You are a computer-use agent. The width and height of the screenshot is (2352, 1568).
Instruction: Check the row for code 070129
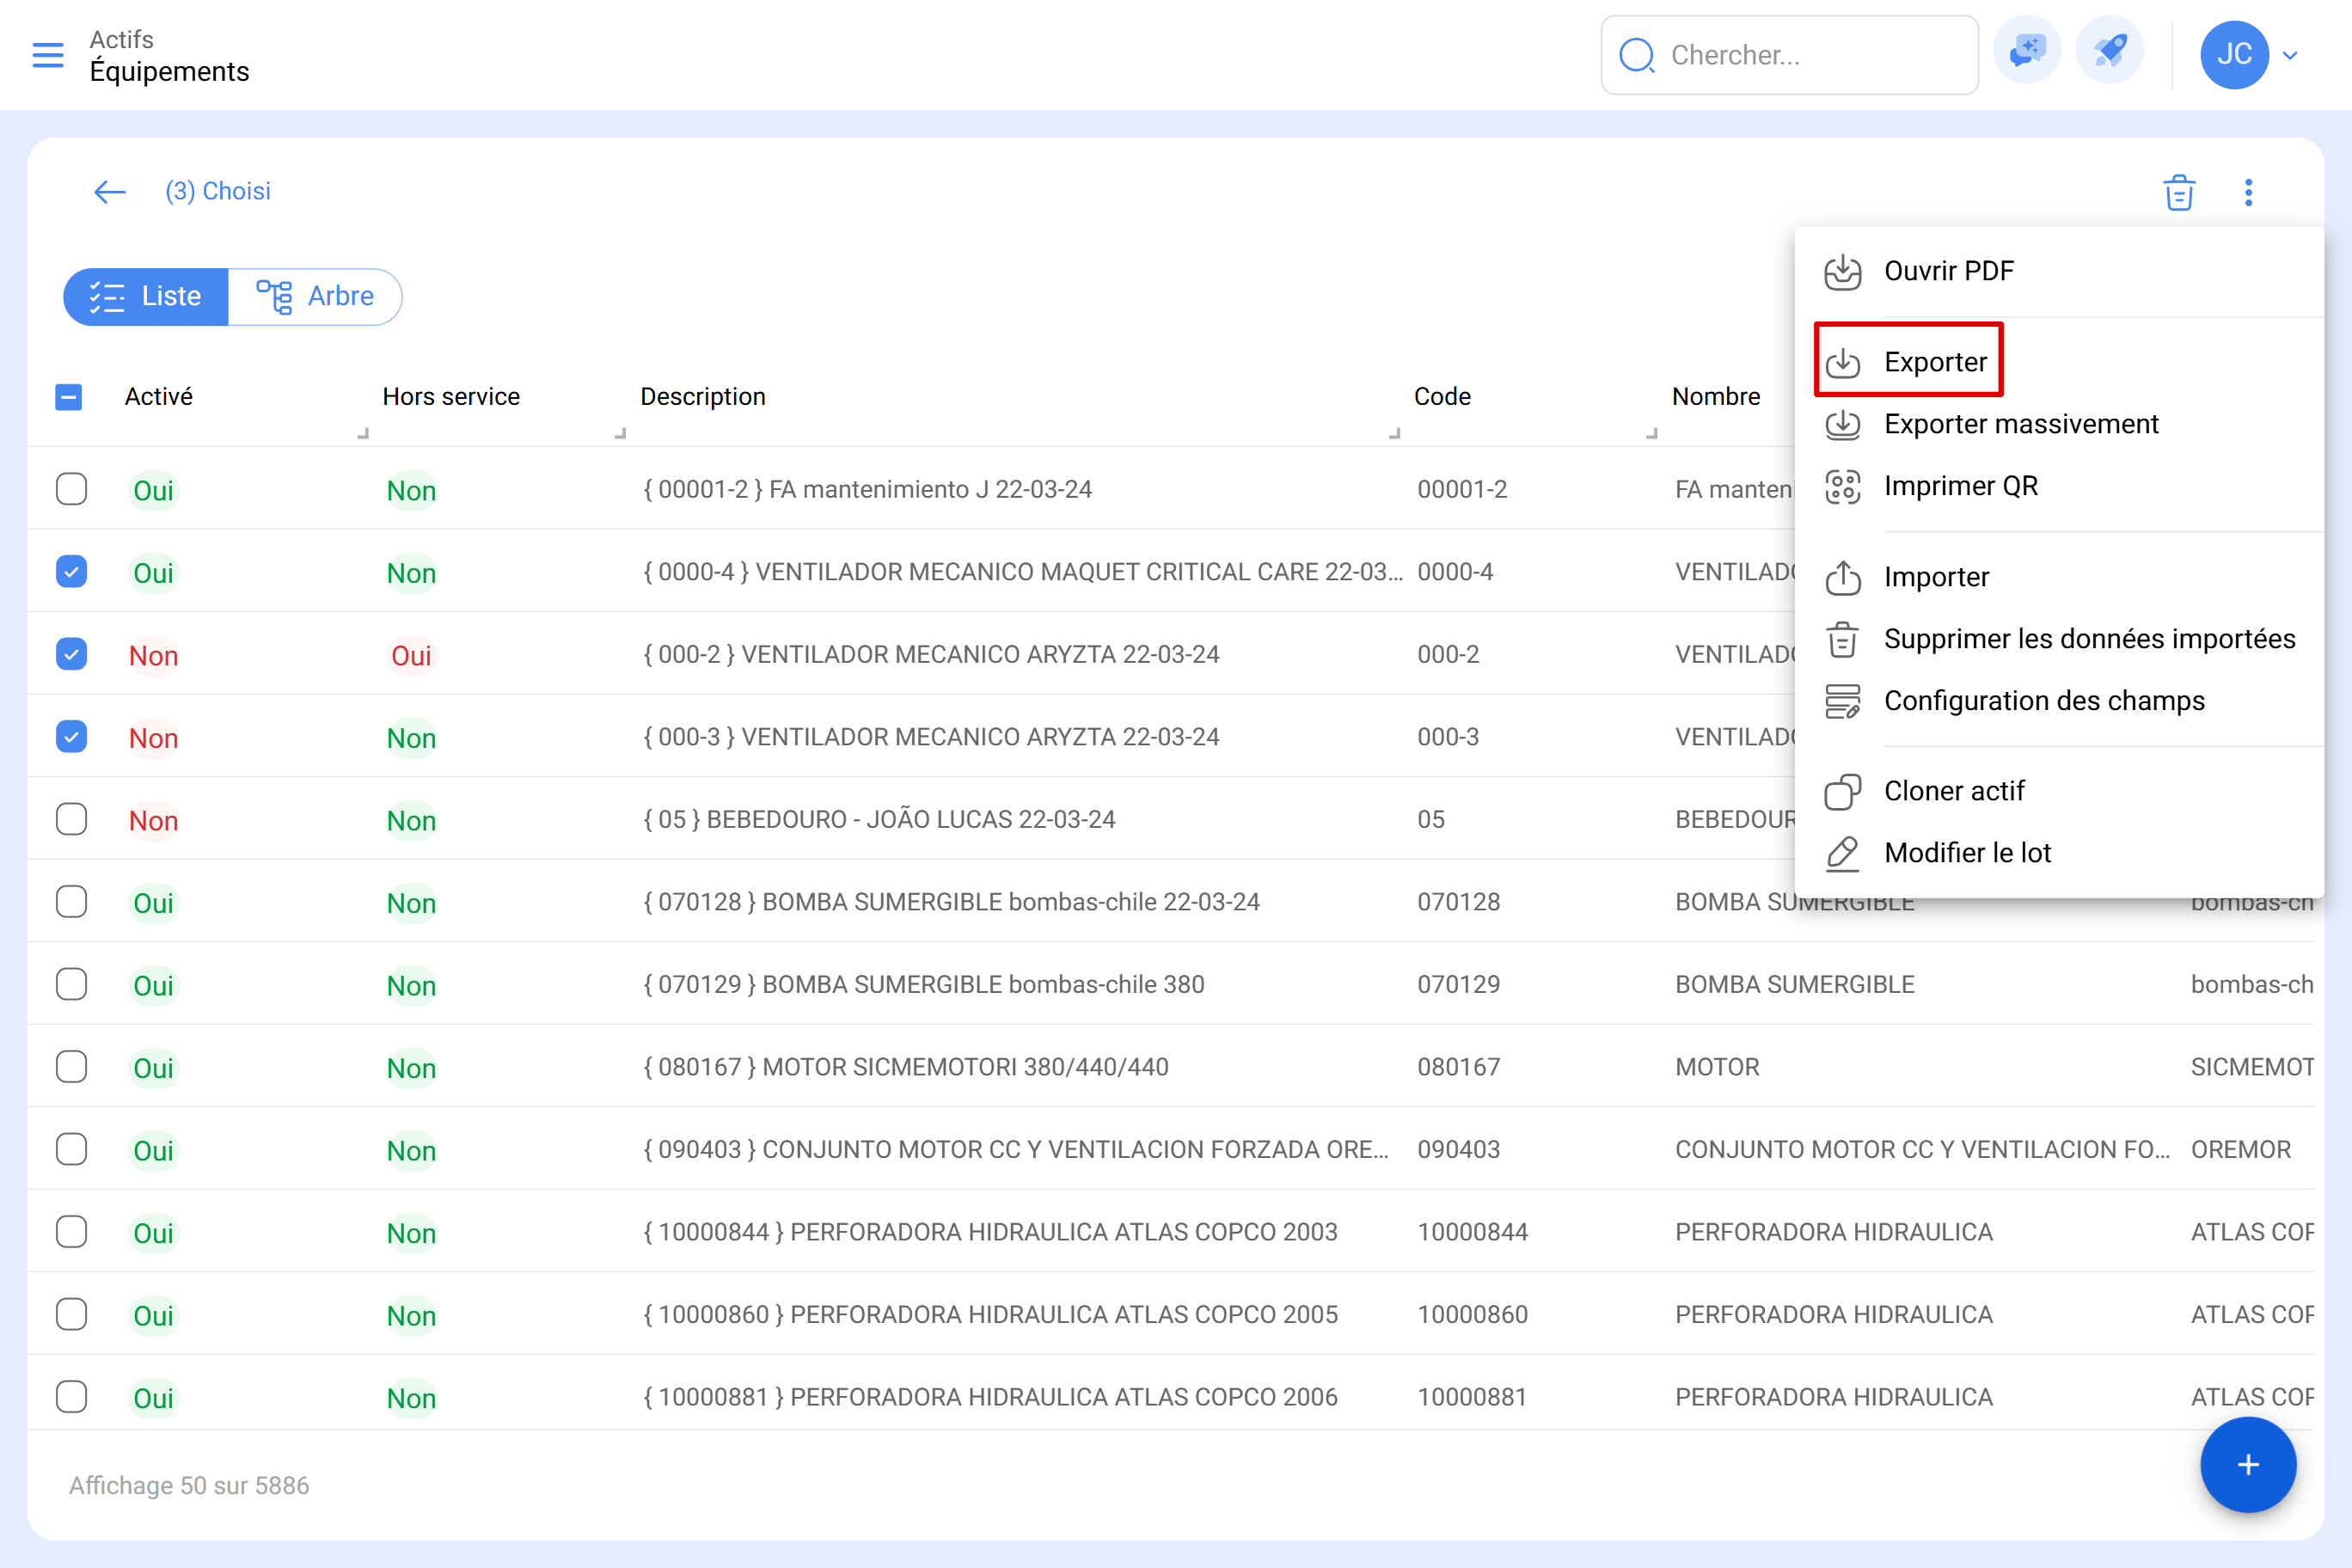(x=71, y=984)
